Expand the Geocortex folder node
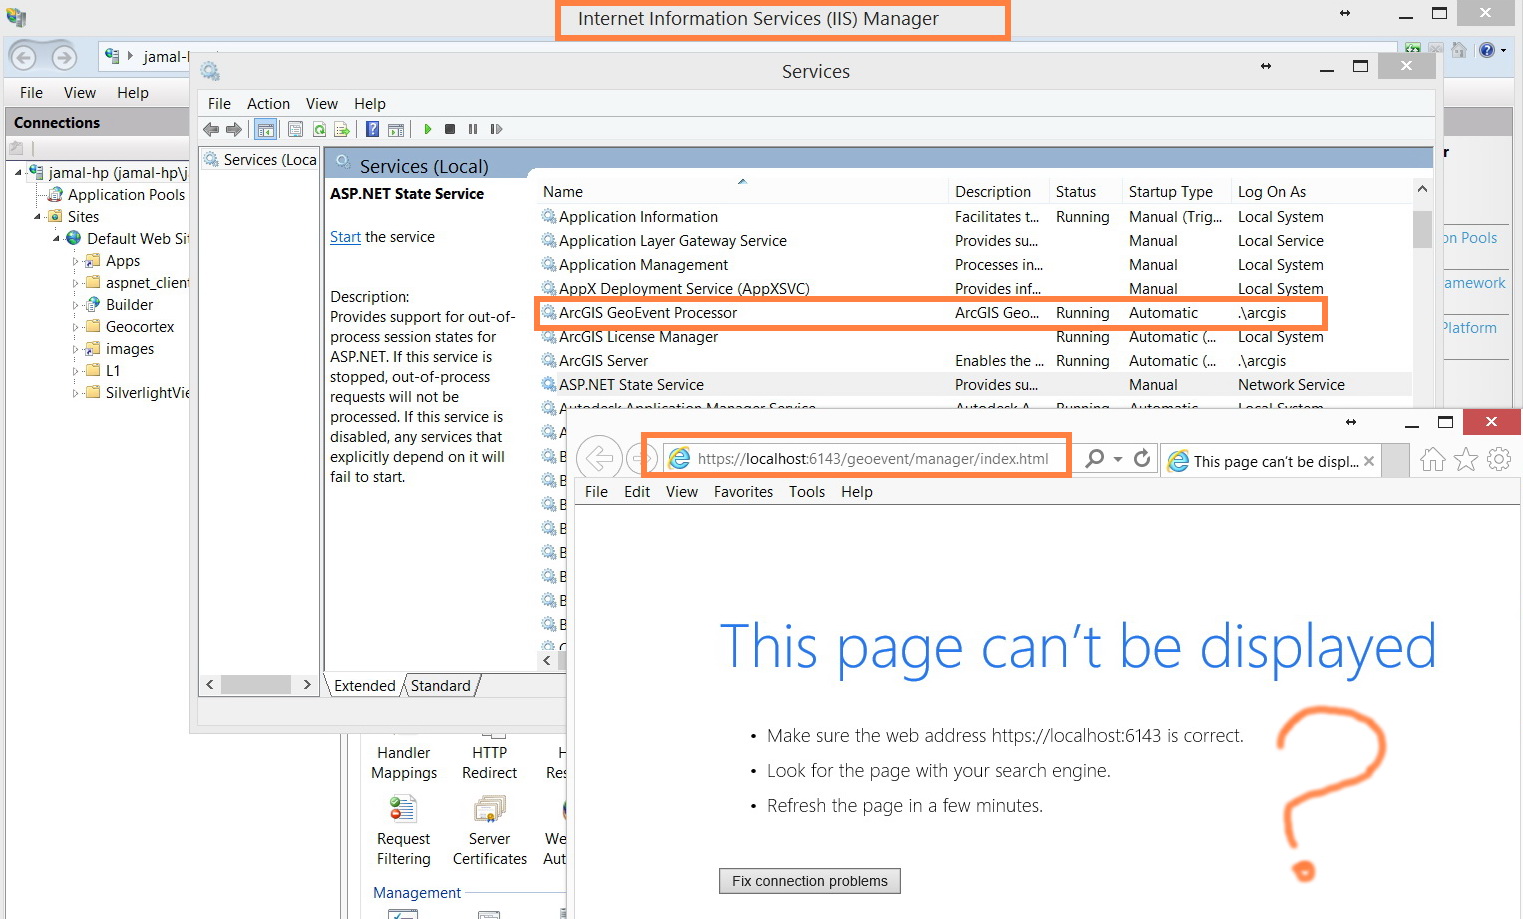Image resolution: width=1523 pixels, height=919 pixels. (75, 327)
